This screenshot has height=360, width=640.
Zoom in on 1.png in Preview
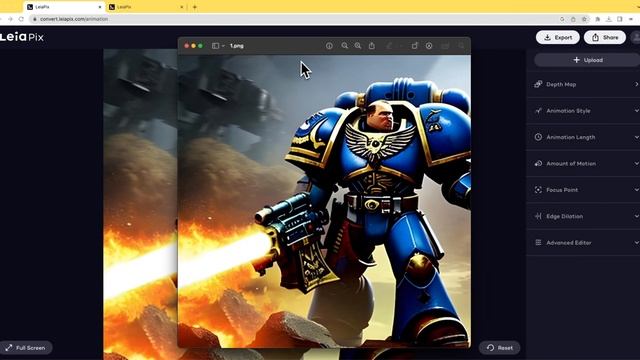pos(358,46)
